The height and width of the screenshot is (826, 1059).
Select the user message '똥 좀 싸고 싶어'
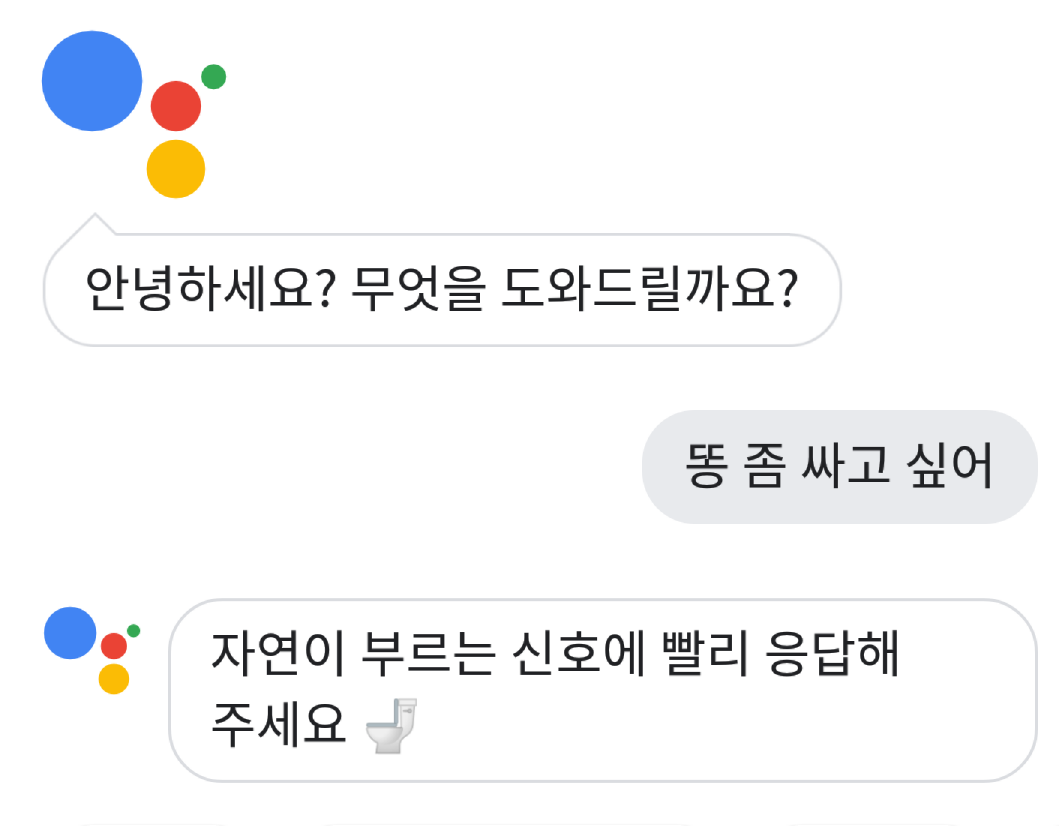839,467
